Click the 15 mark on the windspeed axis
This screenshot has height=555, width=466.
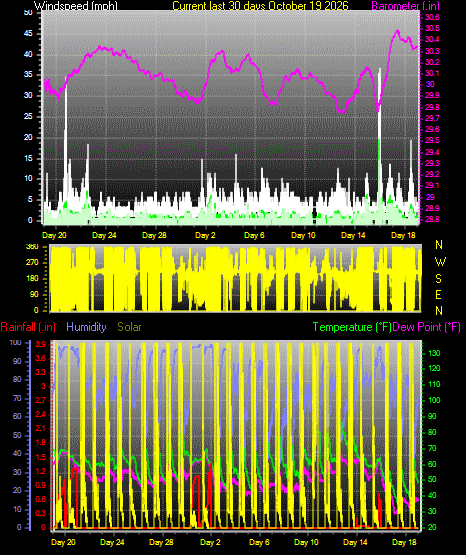(x=28, y=158)
